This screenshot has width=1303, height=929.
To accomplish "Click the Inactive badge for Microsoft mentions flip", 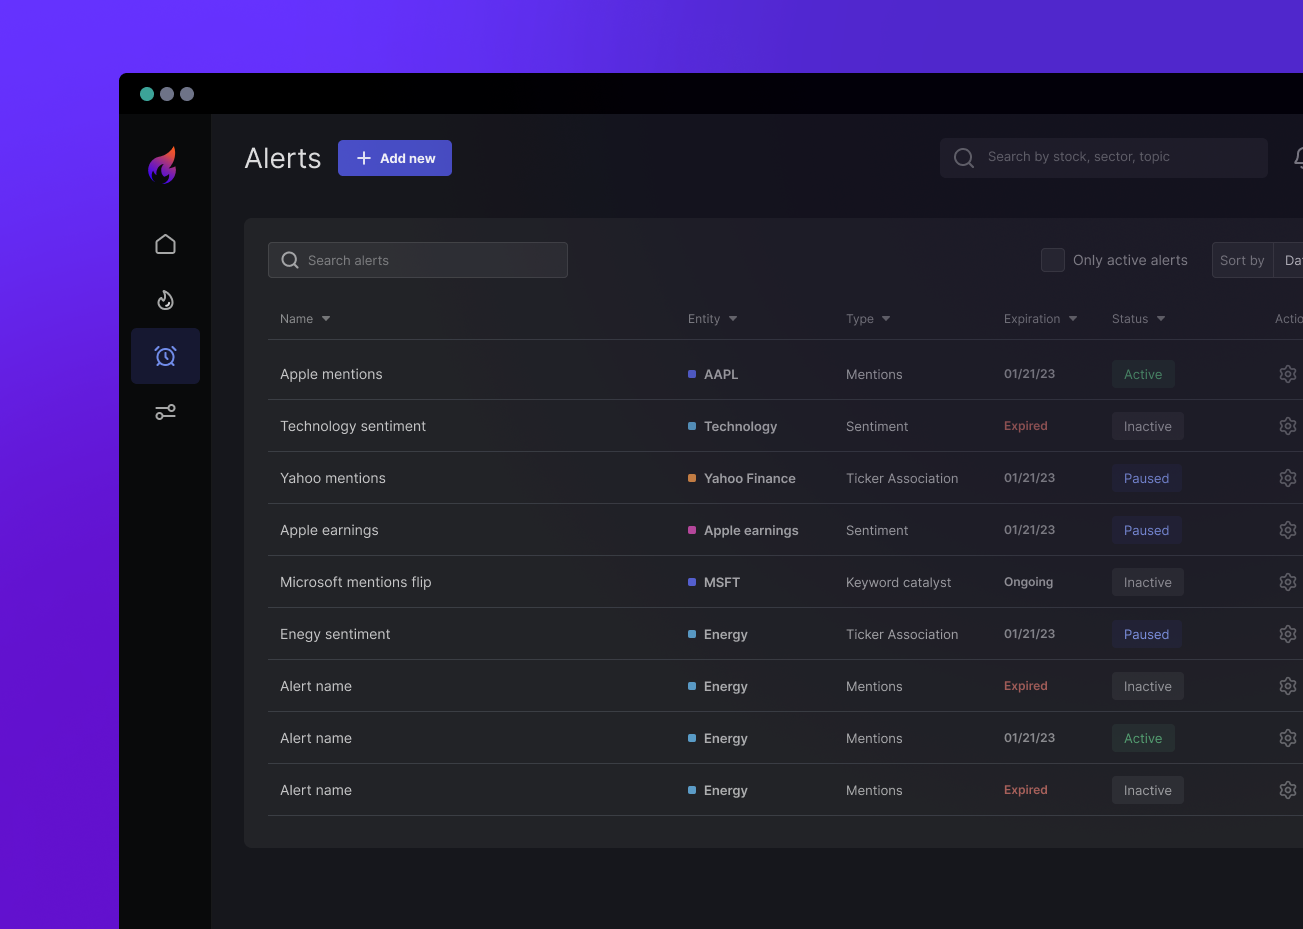I will [x=1148, y=582].
